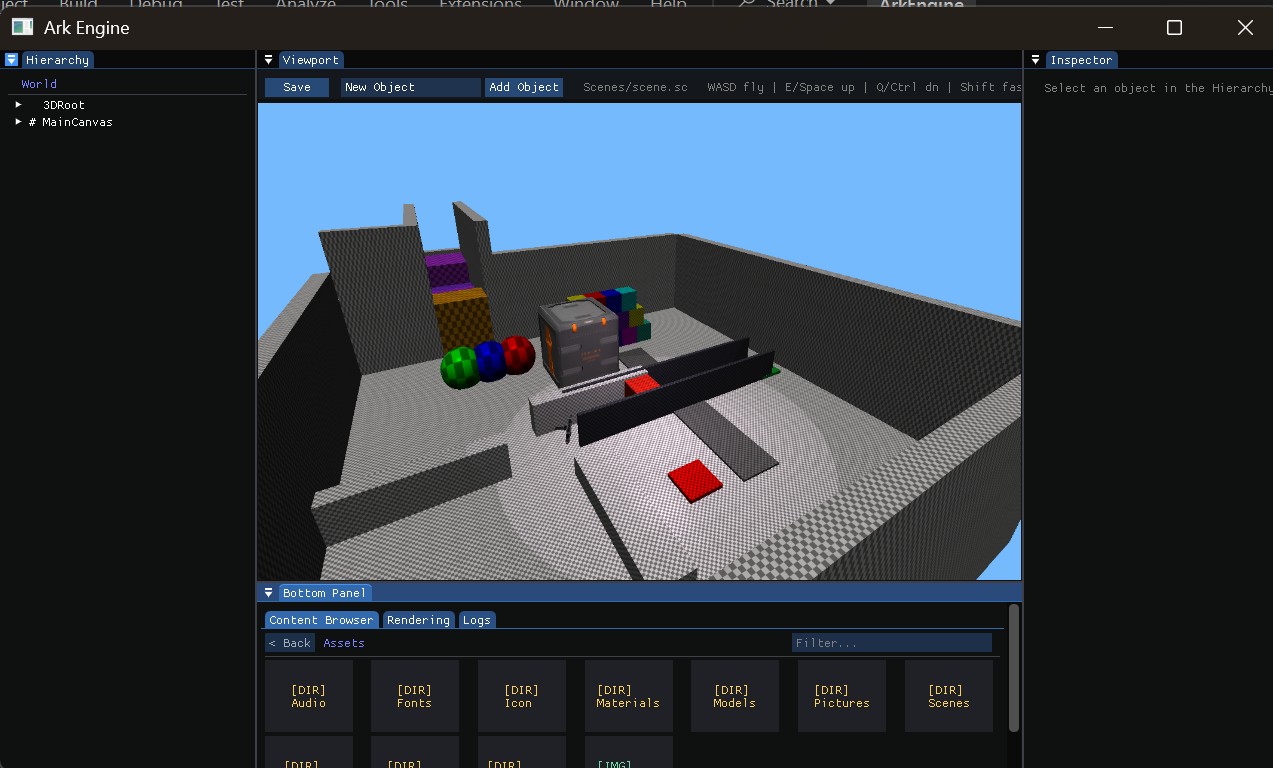The image size is (1273, 768).
Task: Select MainCanvas in the hierarchy
Action: tap(77, 122)
